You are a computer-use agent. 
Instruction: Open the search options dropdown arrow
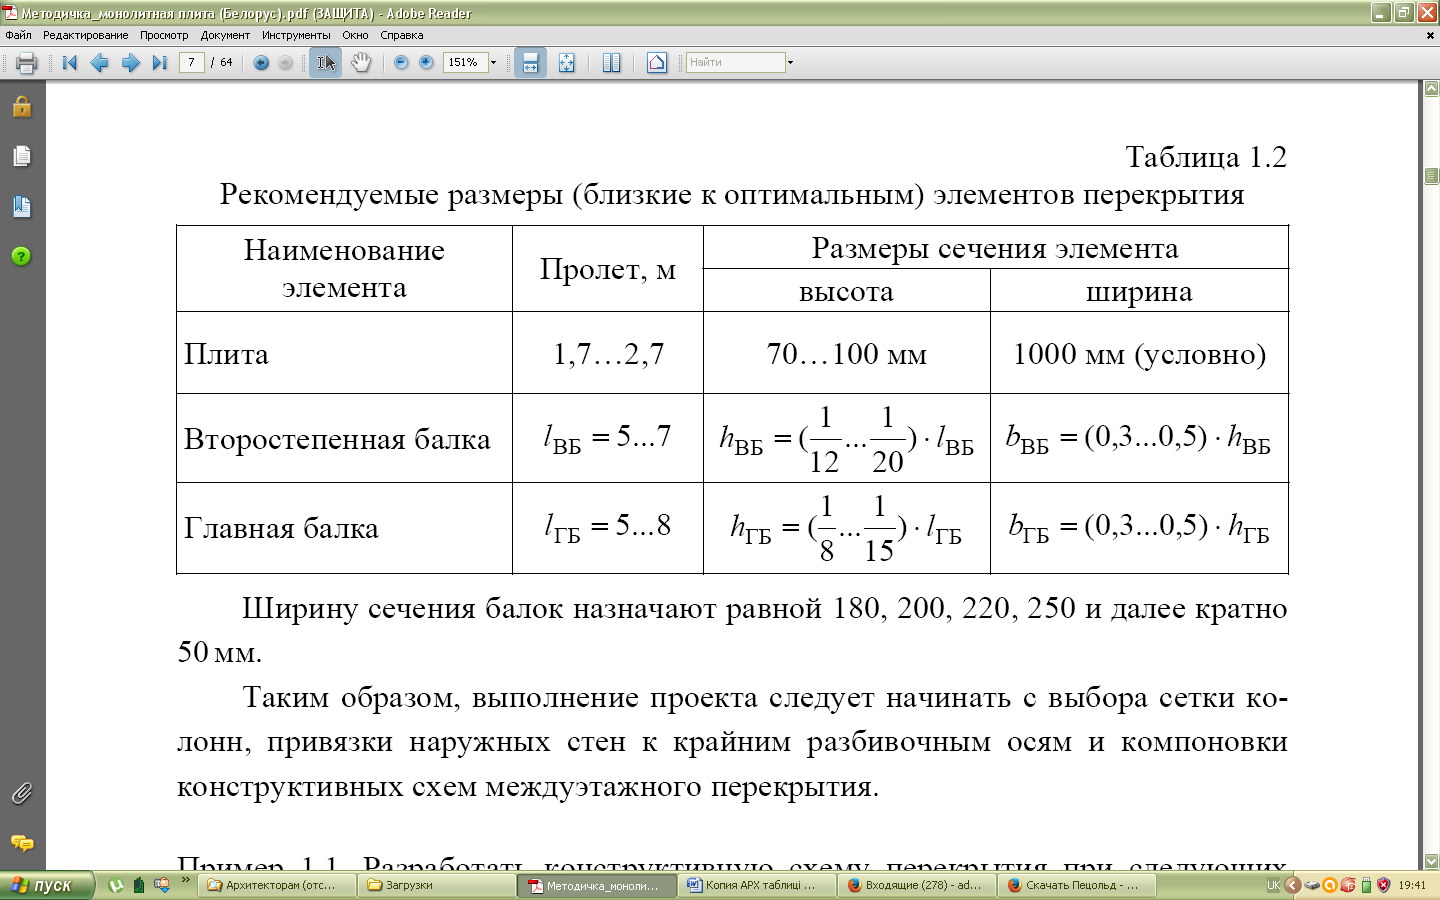click(790, 62)
